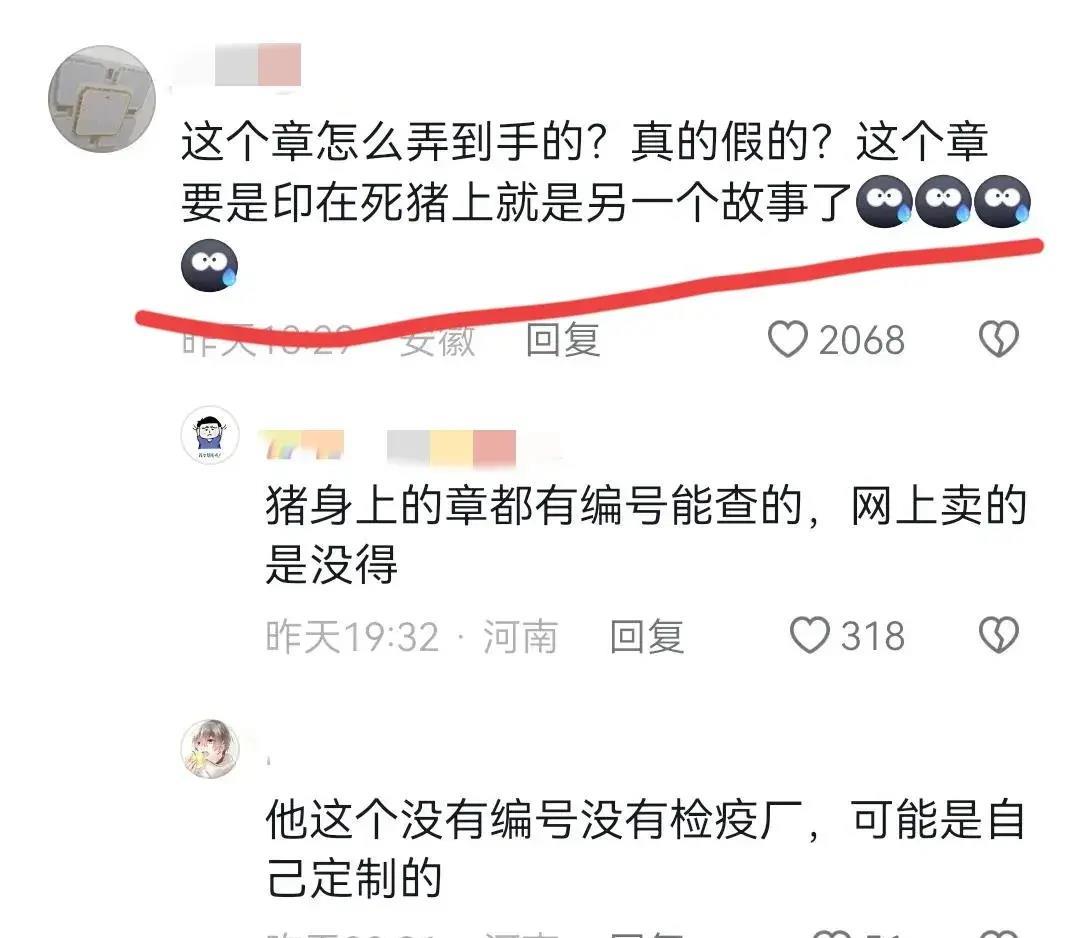Dislike the top comment via broken heart
1080x938 pixels.
click(x=999, y=340)
